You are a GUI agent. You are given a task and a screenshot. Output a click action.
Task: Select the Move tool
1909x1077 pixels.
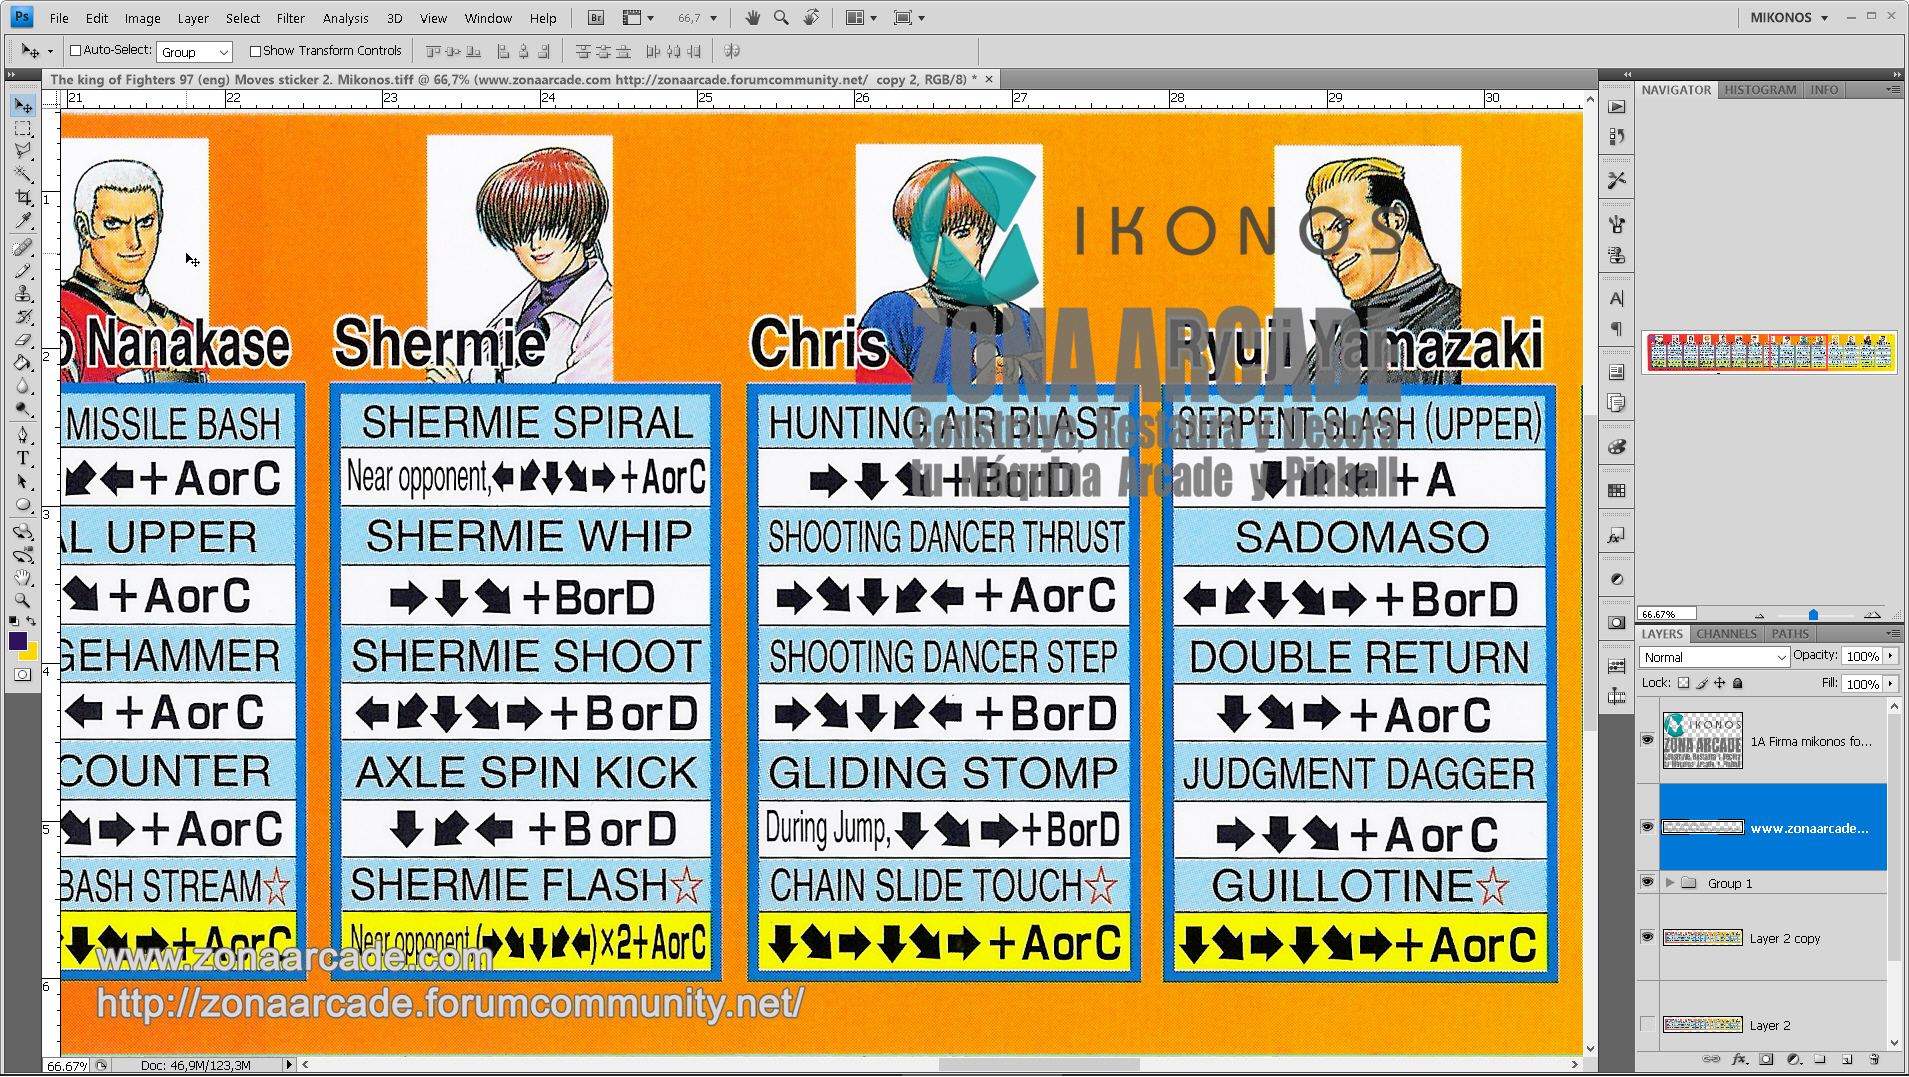pyautogui.click(x=23, y=106)
